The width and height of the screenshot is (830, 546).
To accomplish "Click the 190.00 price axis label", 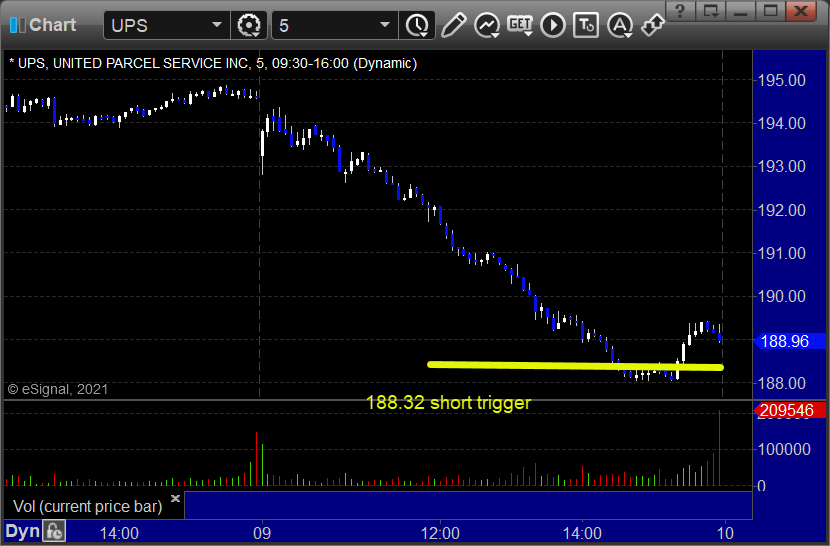I will tap(781, 296).
